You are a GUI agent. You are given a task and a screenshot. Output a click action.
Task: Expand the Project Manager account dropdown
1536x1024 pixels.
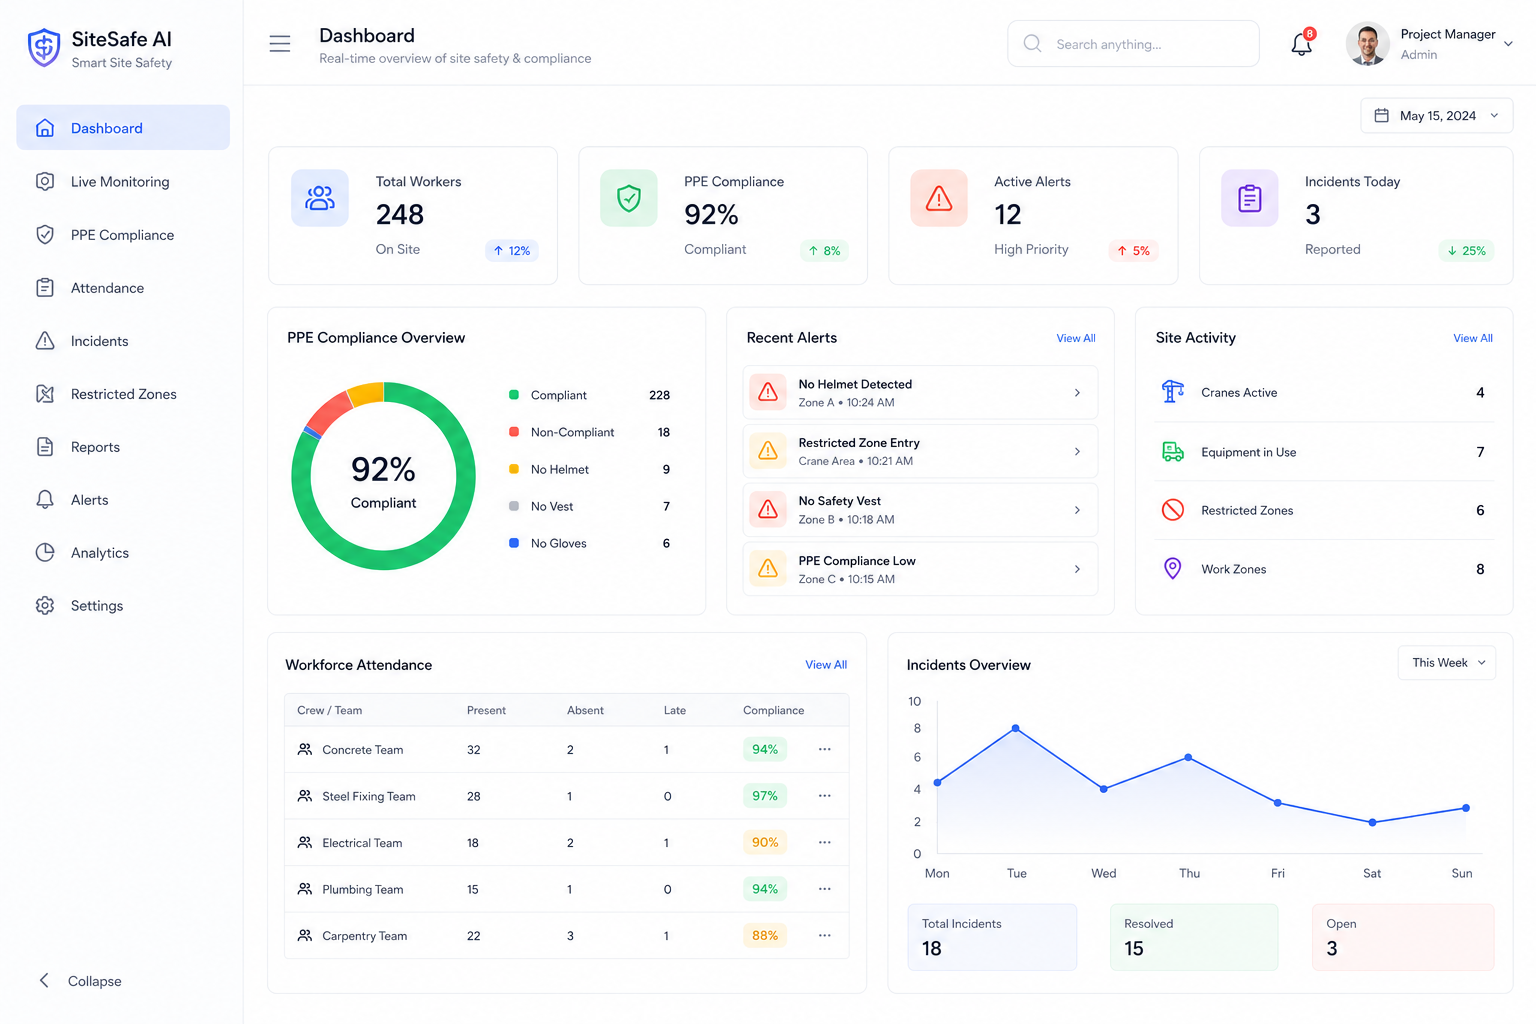pyautogui.click(x=1508, y=44)
